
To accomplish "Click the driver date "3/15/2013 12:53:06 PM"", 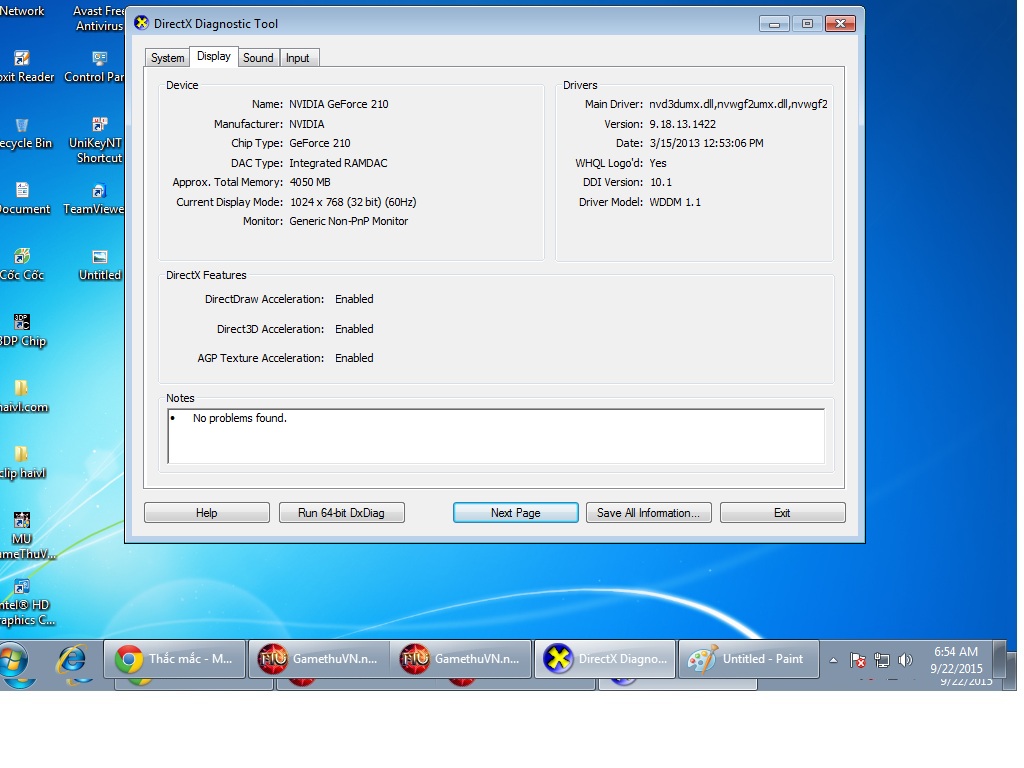I will [x=706, y=143].
